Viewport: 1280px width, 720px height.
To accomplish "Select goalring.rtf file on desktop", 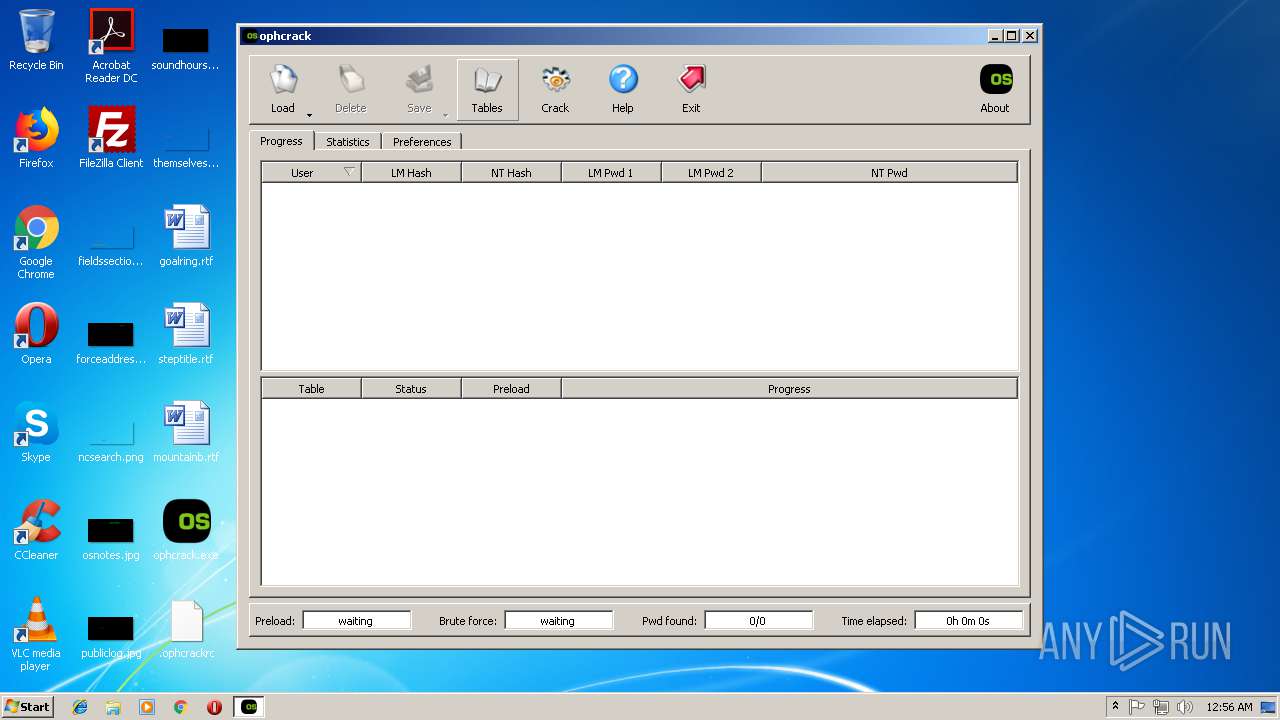I will tap(186, 236).
